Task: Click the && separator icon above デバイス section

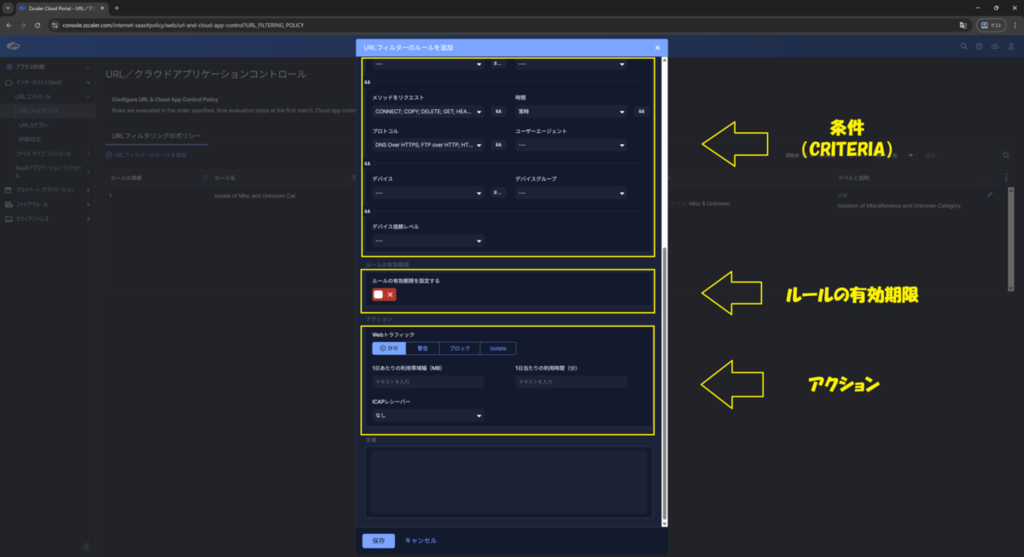Action: coord(368,163)
